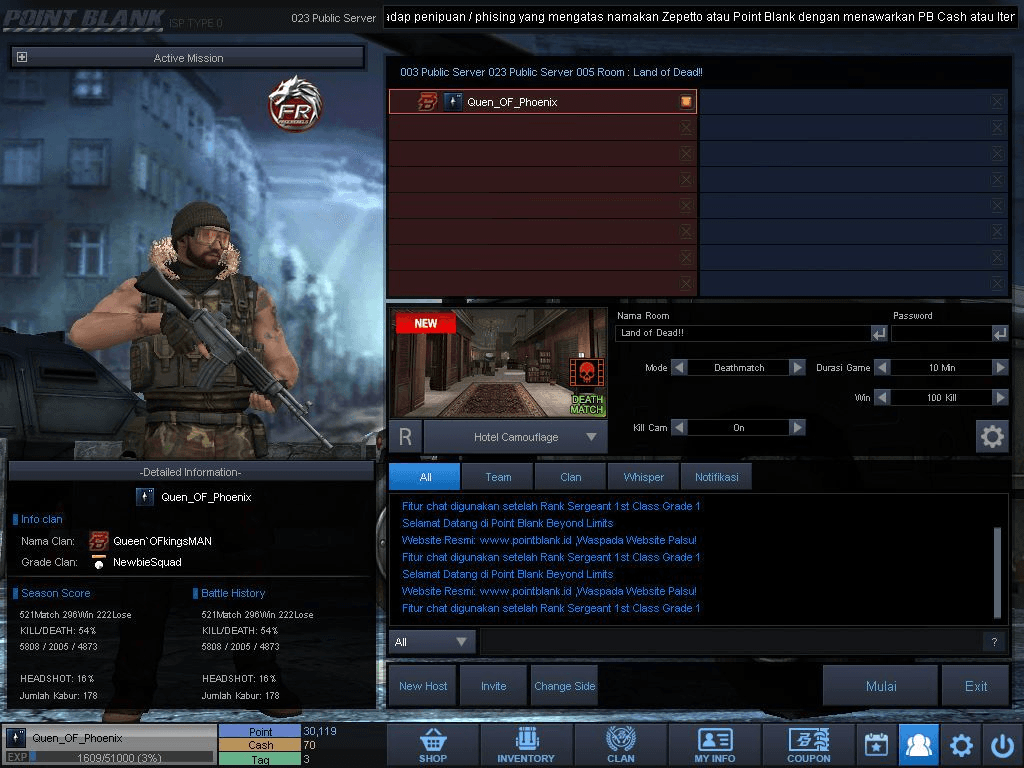Click the FR clan emblem logo
The width and height of the screenshot is (1024, 768).
[295, 104]
